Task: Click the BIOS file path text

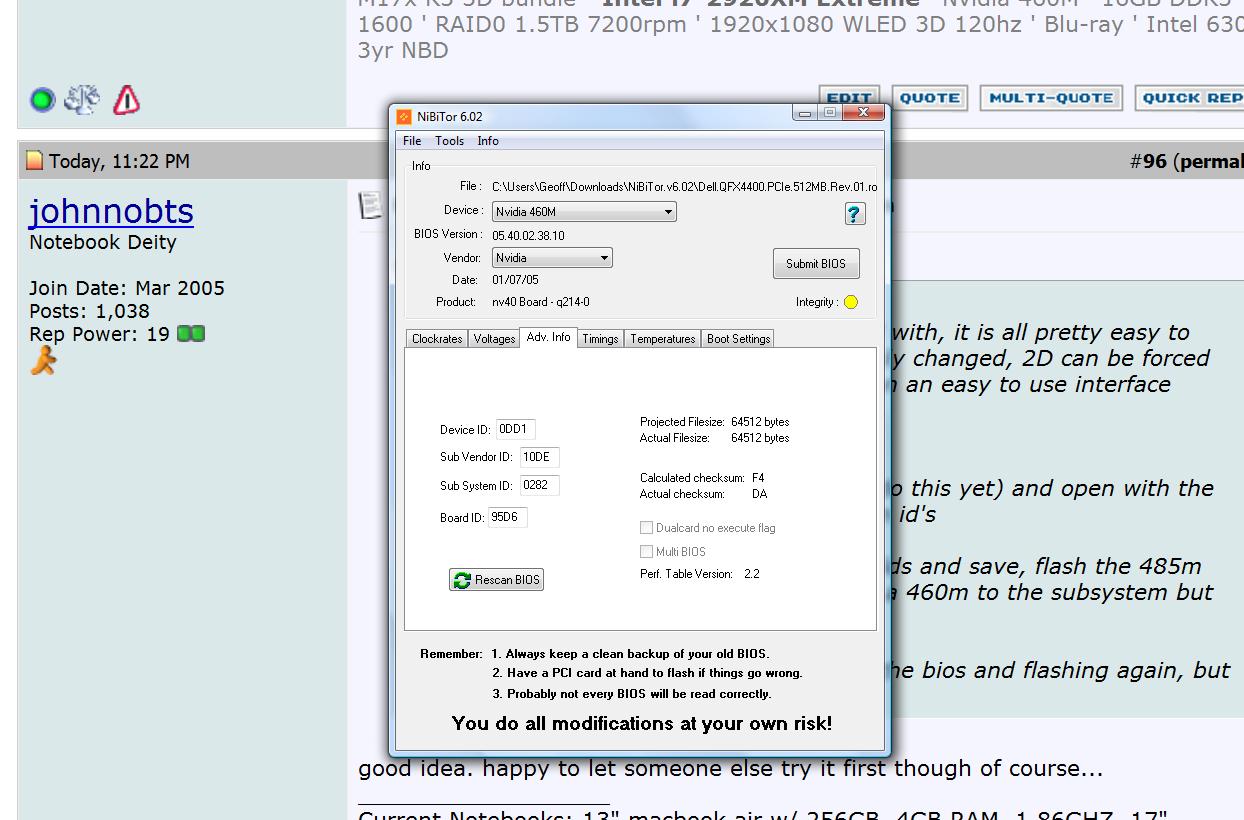Action: (684, 187)
